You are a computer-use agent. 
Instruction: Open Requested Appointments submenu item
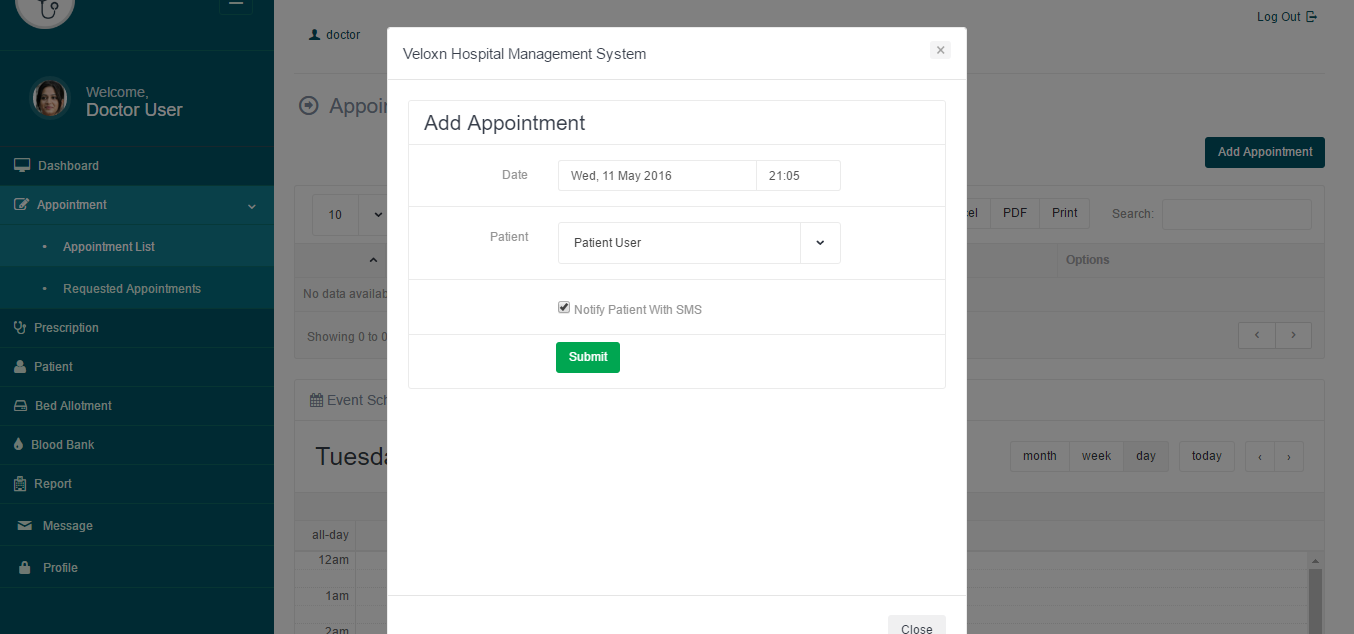coord(132,289)
